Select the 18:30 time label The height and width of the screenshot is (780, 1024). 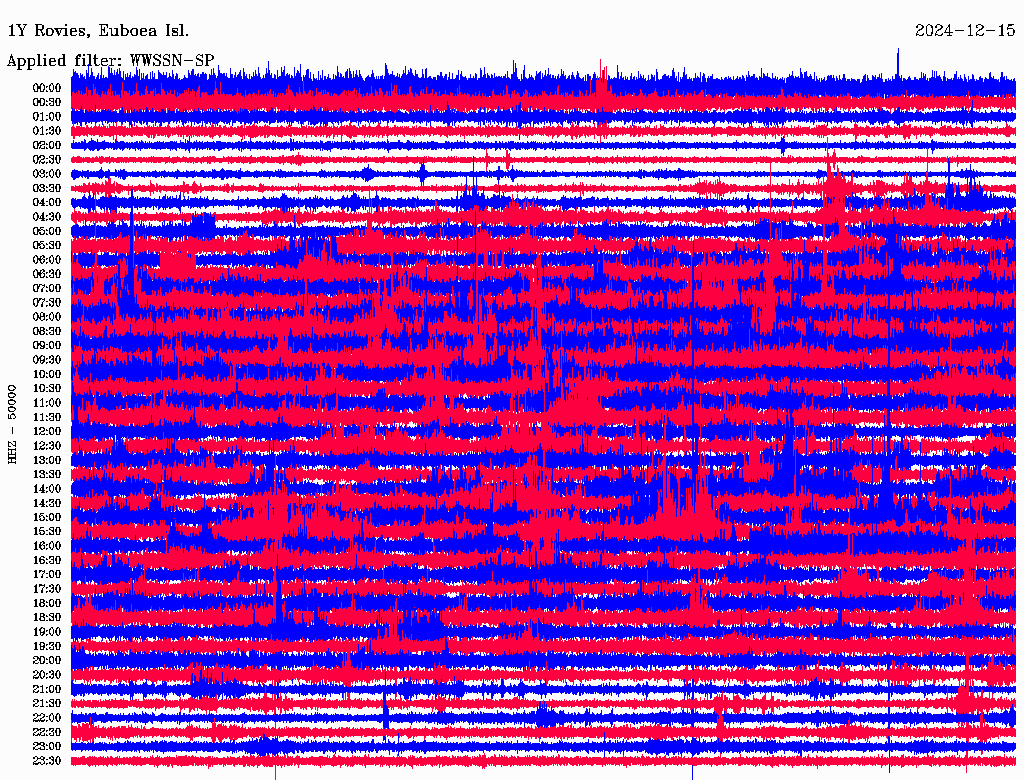(x=47, y=617)
